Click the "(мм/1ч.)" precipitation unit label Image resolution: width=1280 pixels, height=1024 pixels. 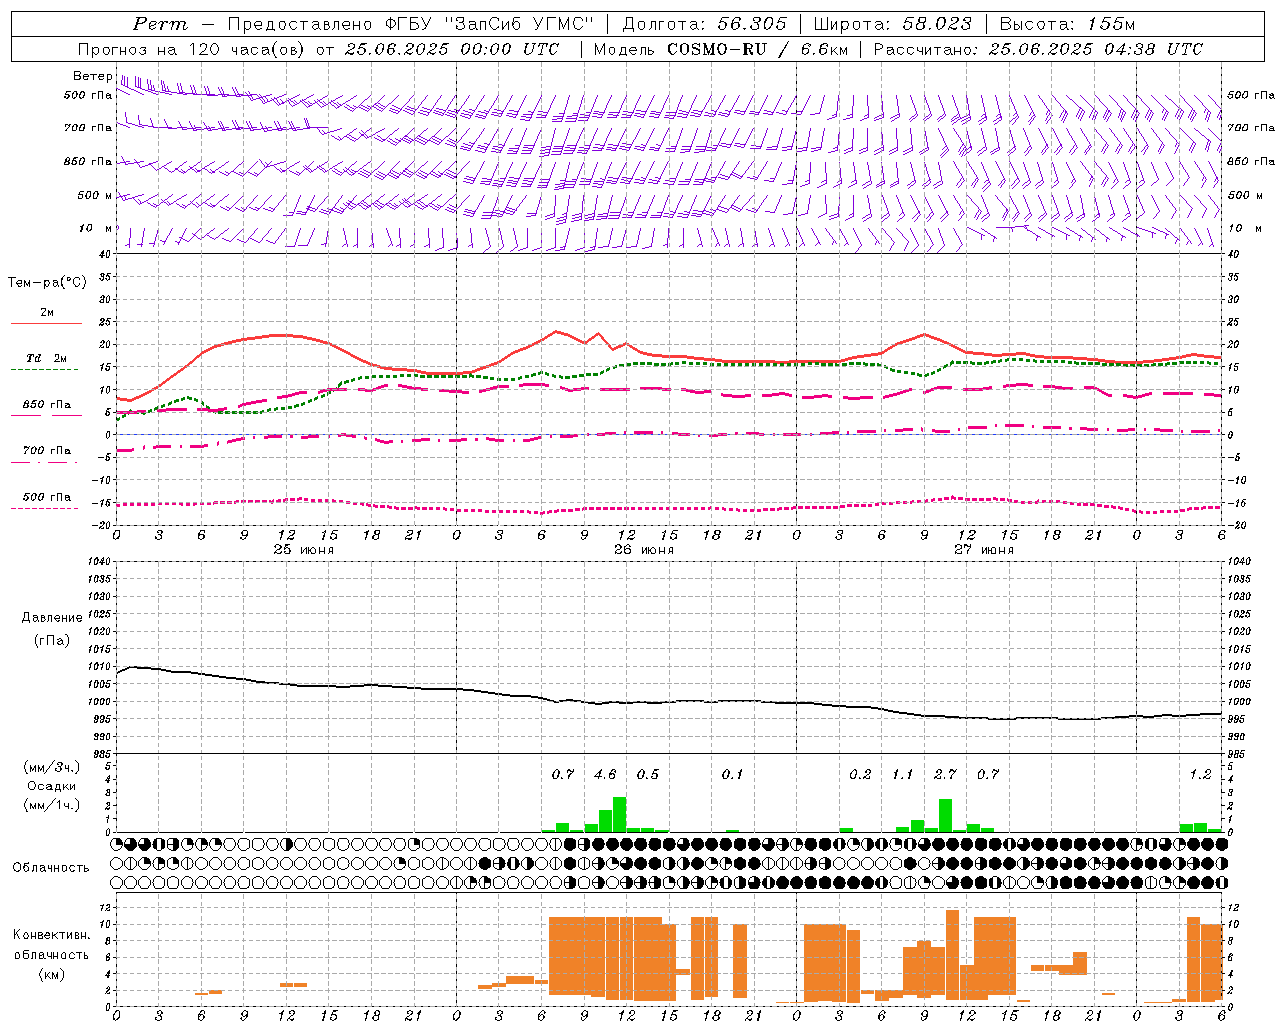pyautogui.click(x=52, y=805)
